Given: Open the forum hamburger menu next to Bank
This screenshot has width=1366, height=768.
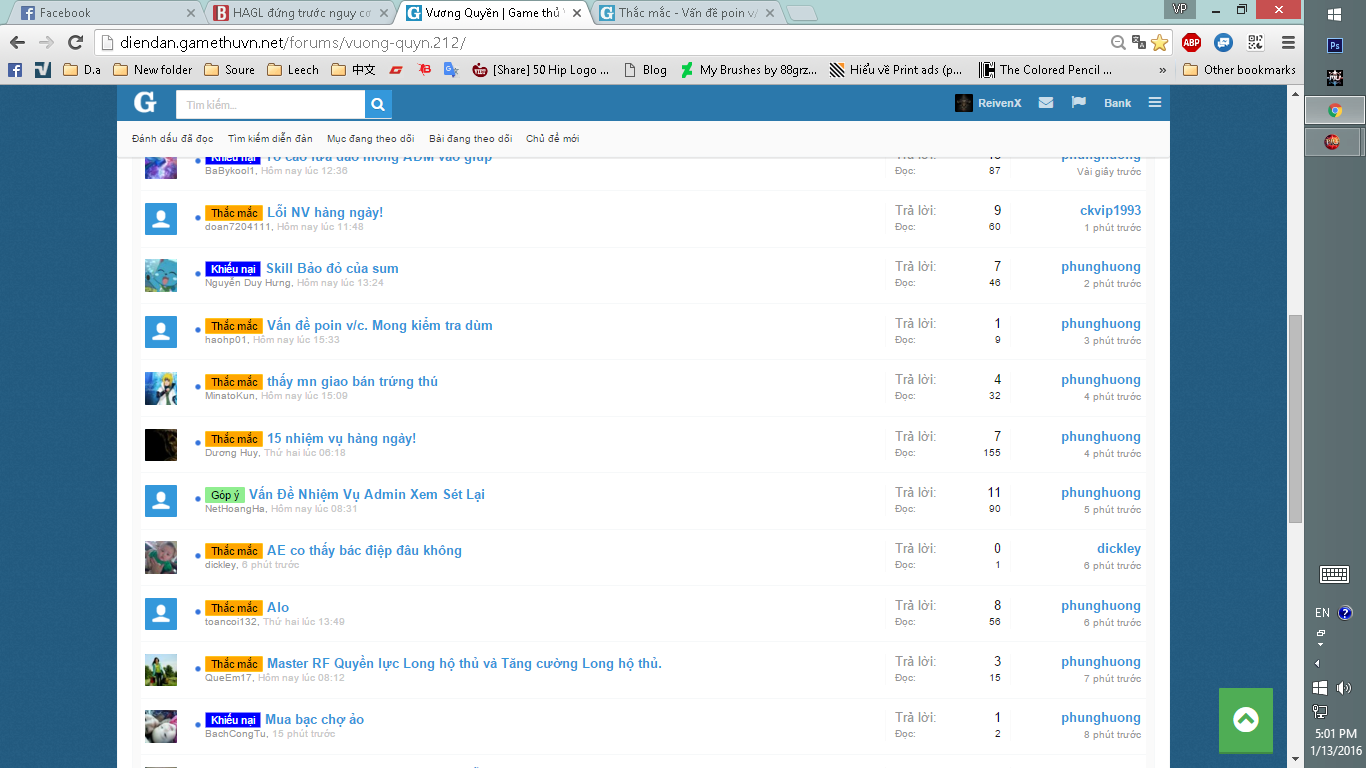Looking at the screenshot, I should (1155, 103).
